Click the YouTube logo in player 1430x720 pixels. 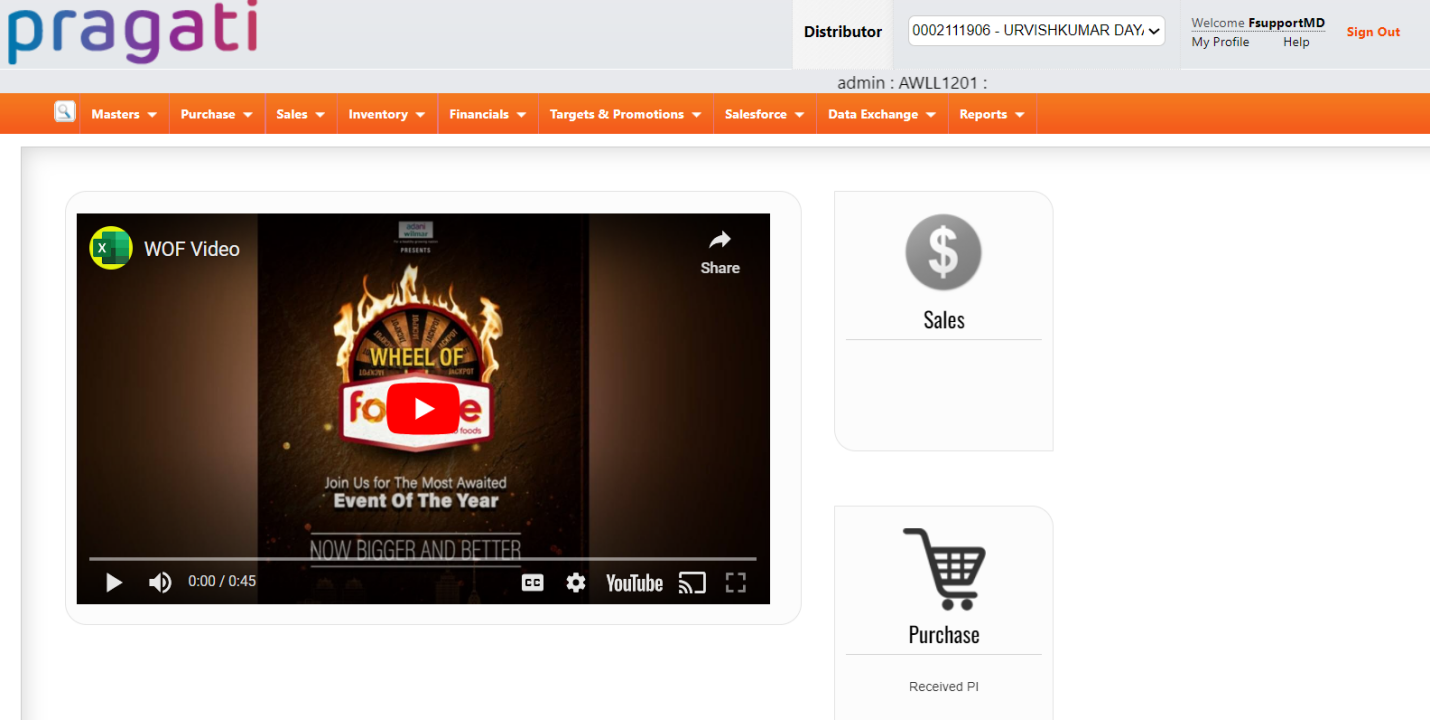pos(634,583)
